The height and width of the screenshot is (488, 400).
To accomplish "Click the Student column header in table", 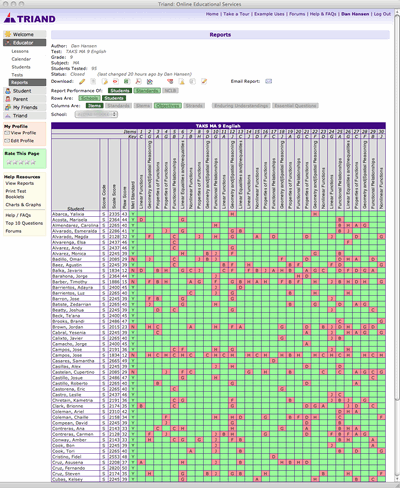I will 76,208.
